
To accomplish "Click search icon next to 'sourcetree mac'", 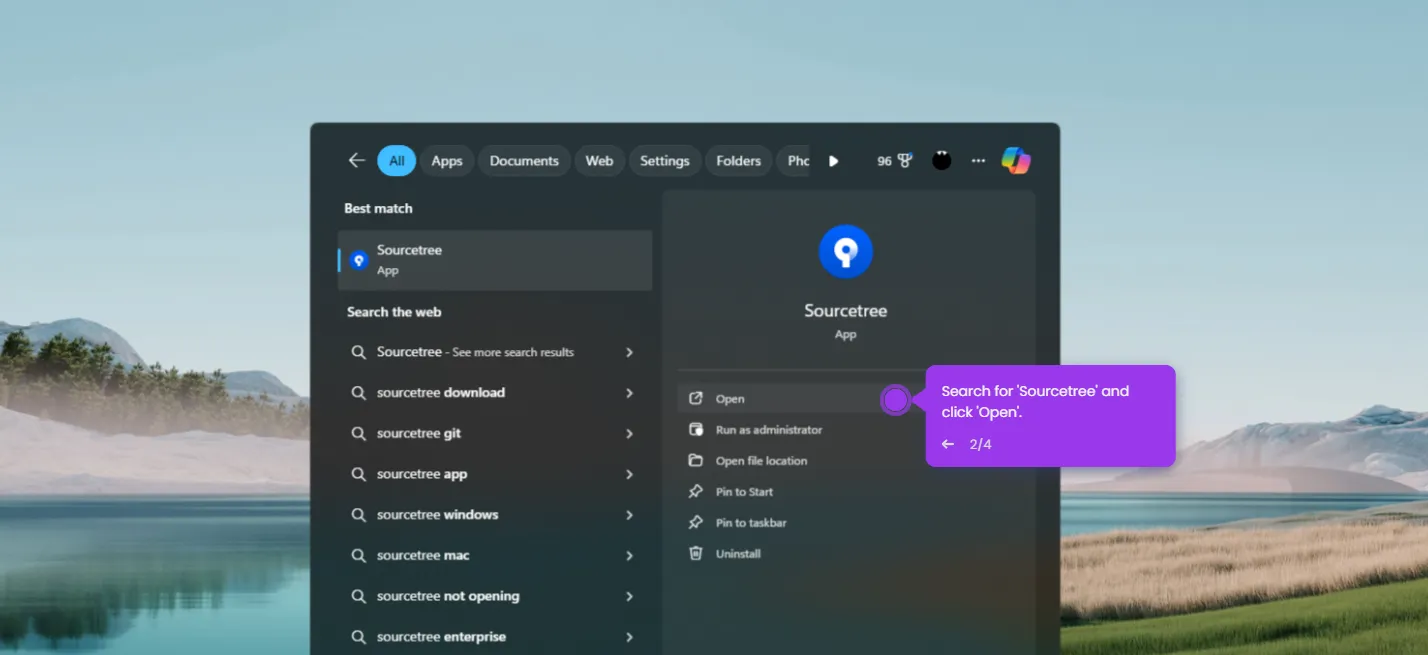I will point(358,556).
